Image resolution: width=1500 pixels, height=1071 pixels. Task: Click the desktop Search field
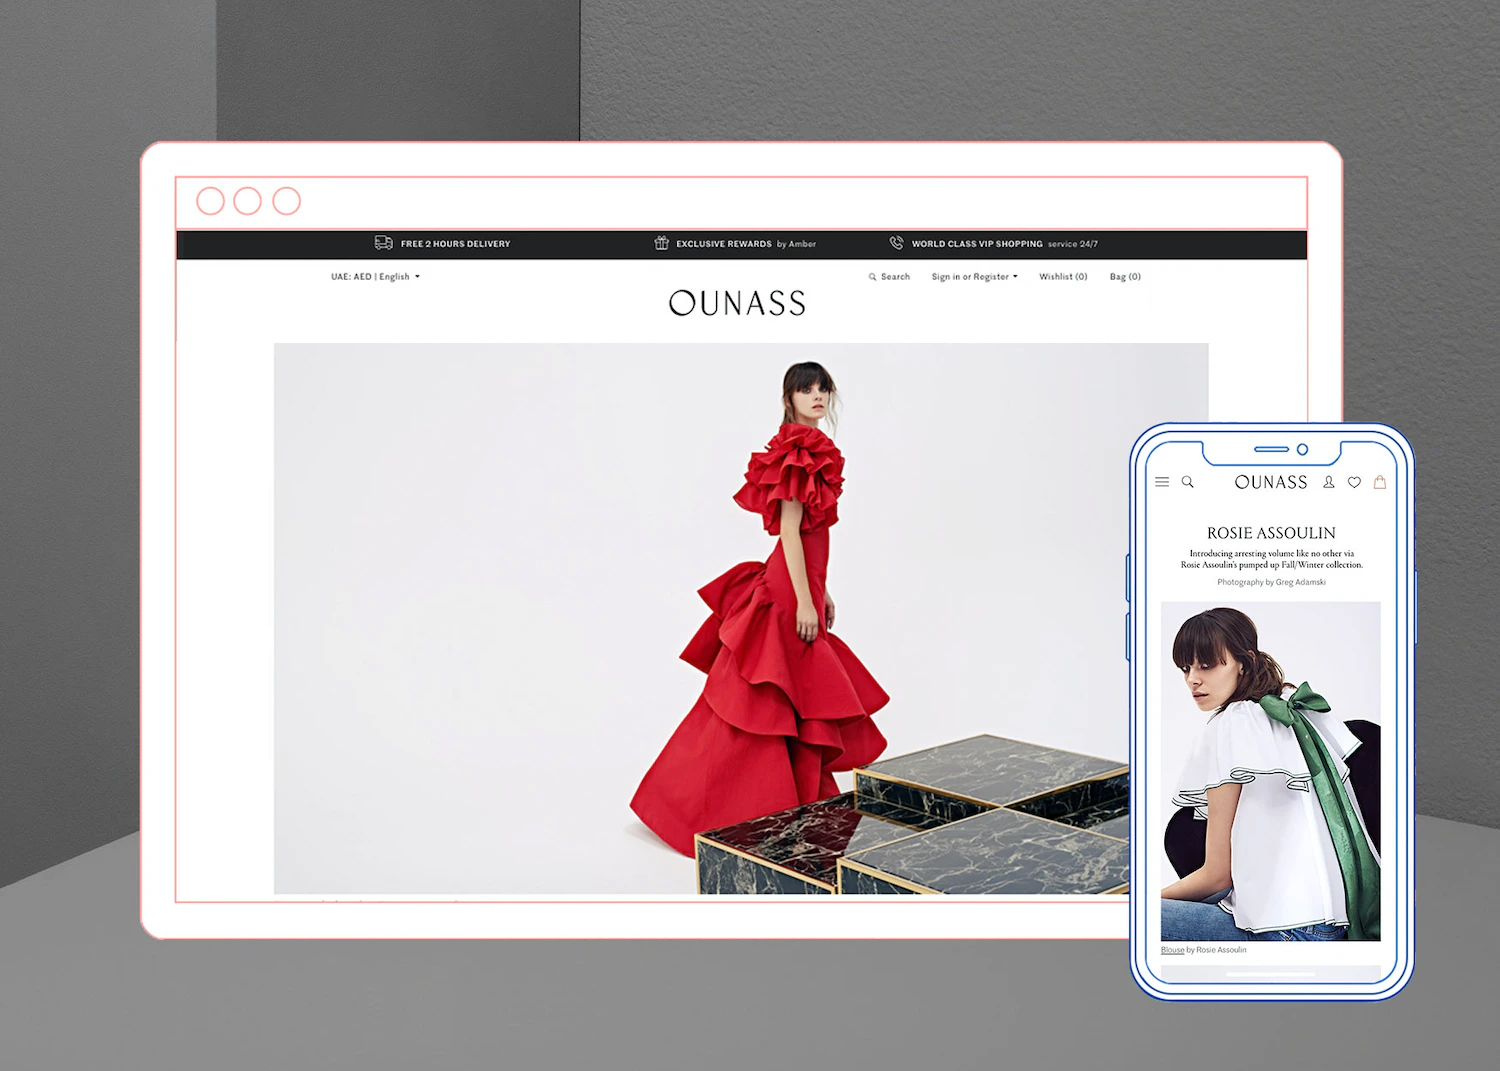890,277
